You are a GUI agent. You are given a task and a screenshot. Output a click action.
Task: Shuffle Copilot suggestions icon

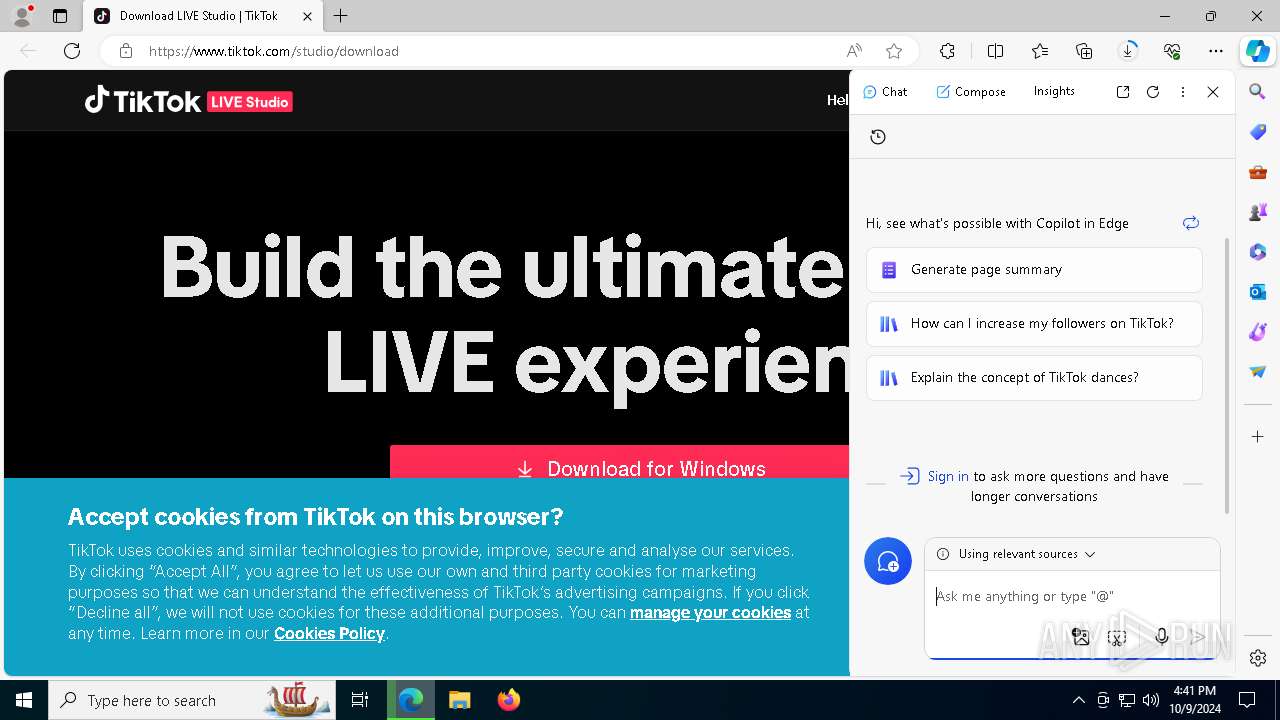(x=1191, y=223)
